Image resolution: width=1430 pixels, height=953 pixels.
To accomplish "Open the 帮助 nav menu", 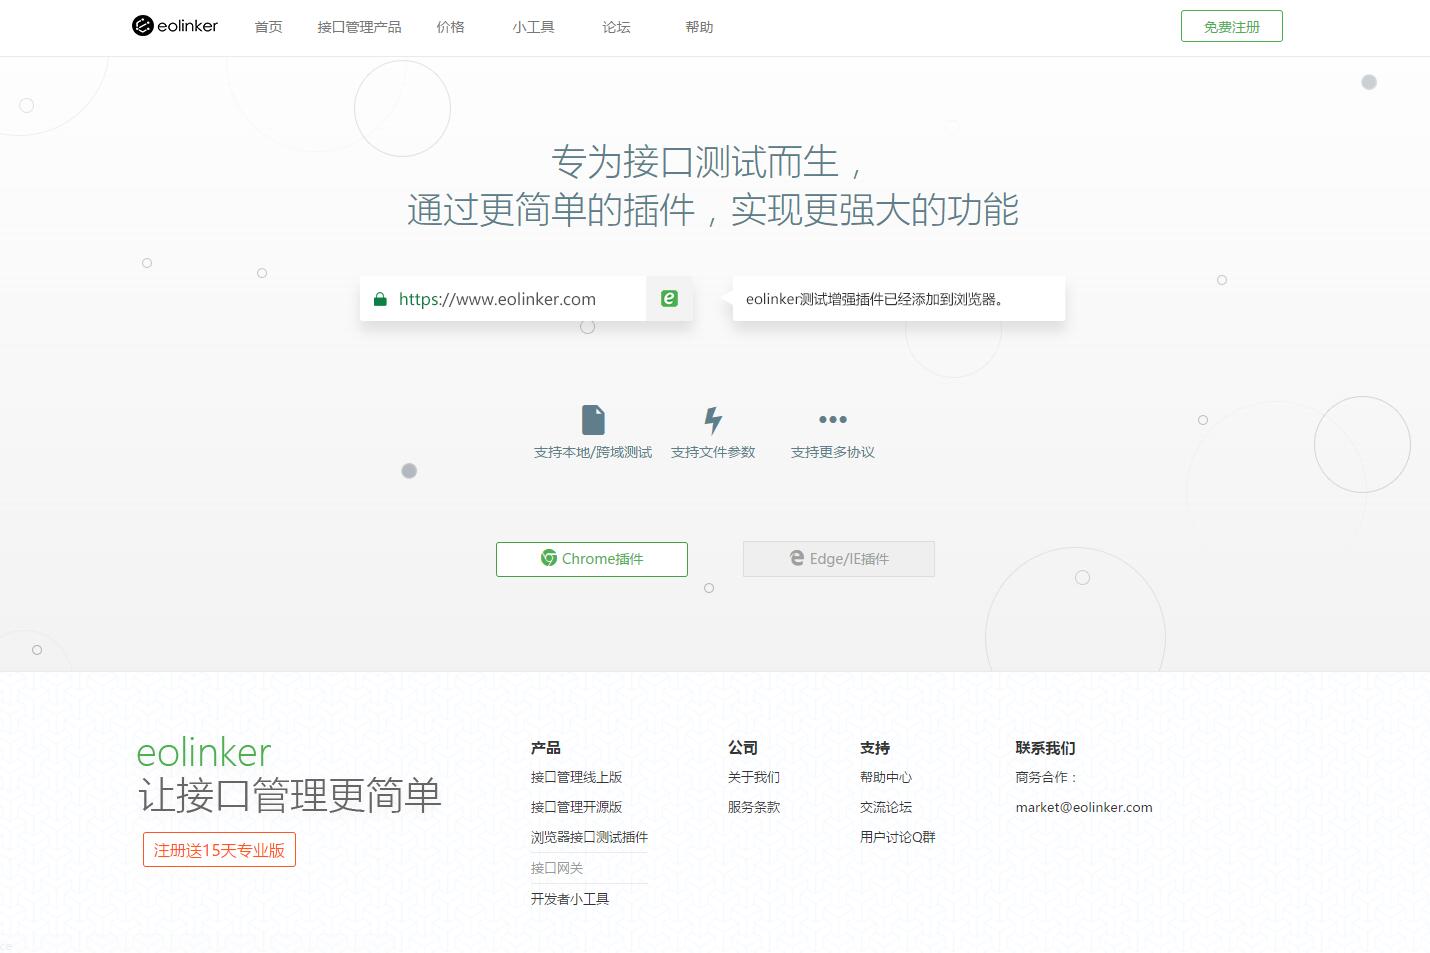I will 699,27.
